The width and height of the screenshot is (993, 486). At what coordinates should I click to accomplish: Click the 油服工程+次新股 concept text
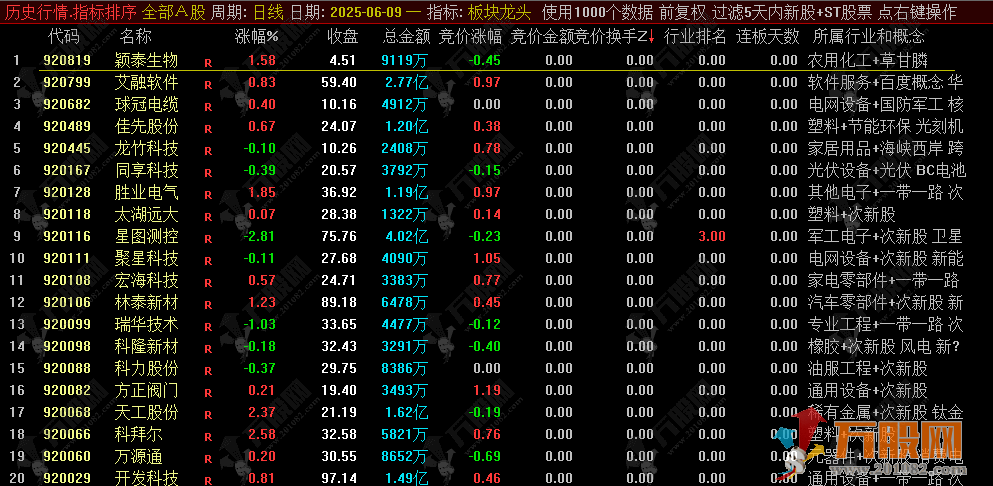(x=868, y=369)
